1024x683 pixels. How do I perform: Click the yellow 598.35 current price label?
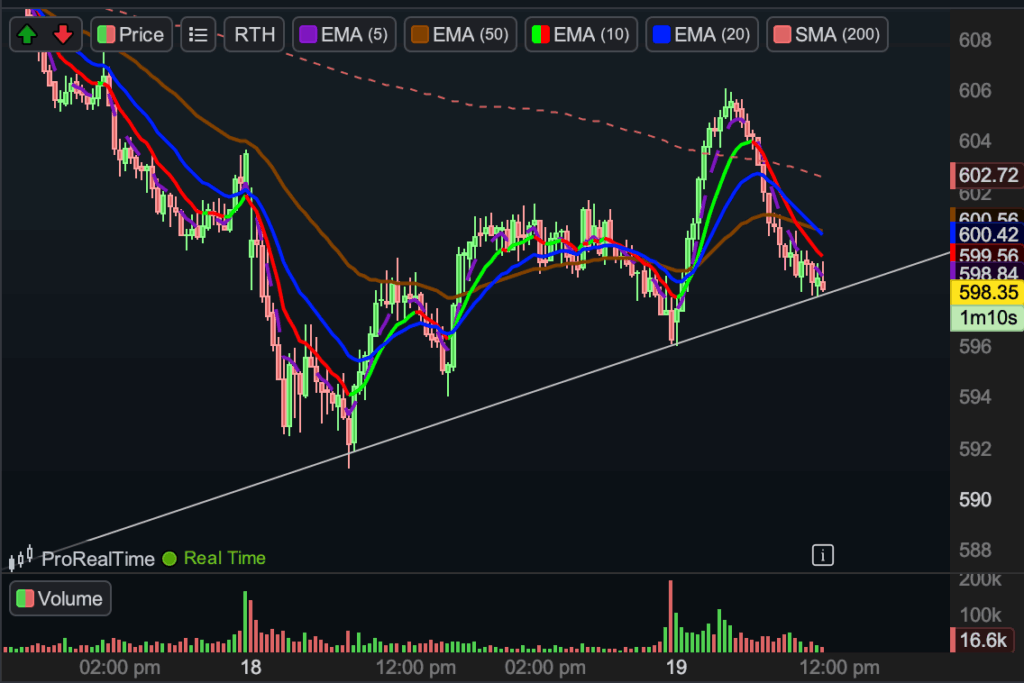[x=988, y=293]
